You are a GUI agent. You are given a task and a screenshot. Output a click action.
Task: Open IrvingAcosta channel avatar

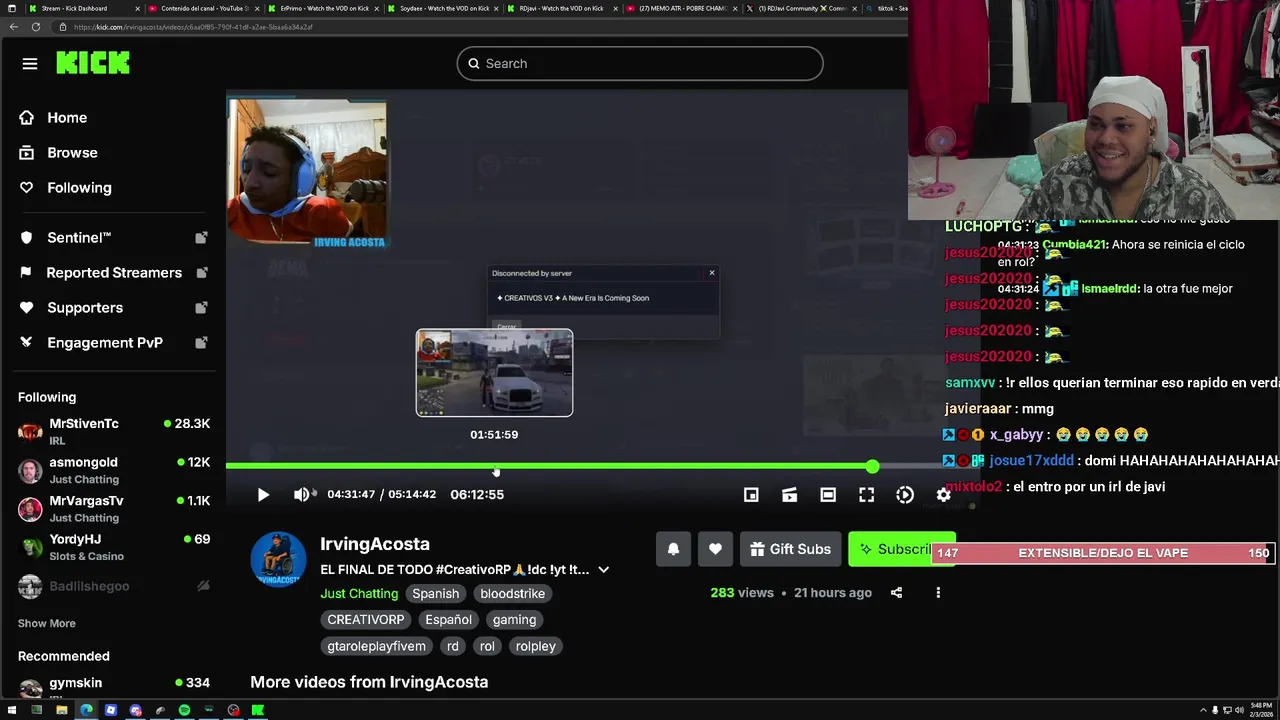[x=278, y=559]
